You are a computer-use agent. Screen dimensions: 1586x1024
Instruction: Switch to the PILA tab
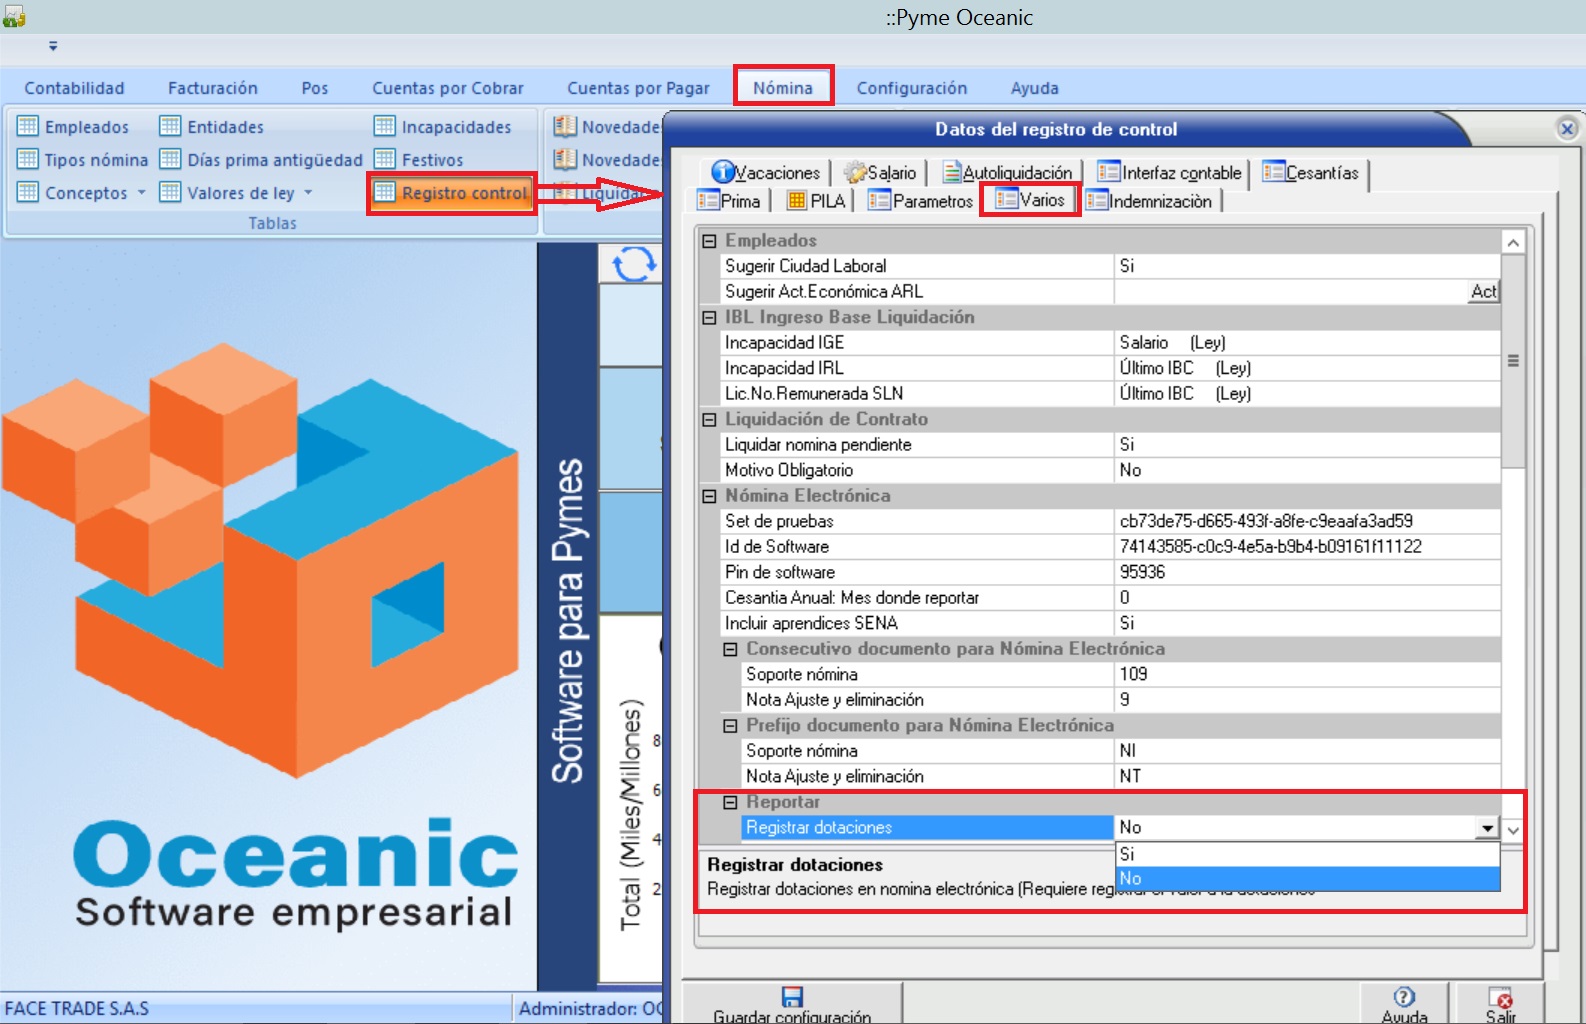(x=816, y=201)
